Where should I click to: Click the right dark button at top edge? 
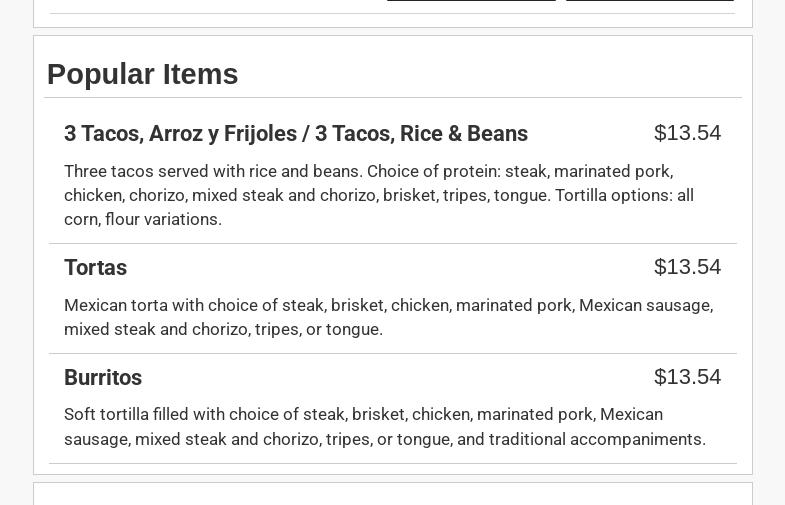coord(649,1)
